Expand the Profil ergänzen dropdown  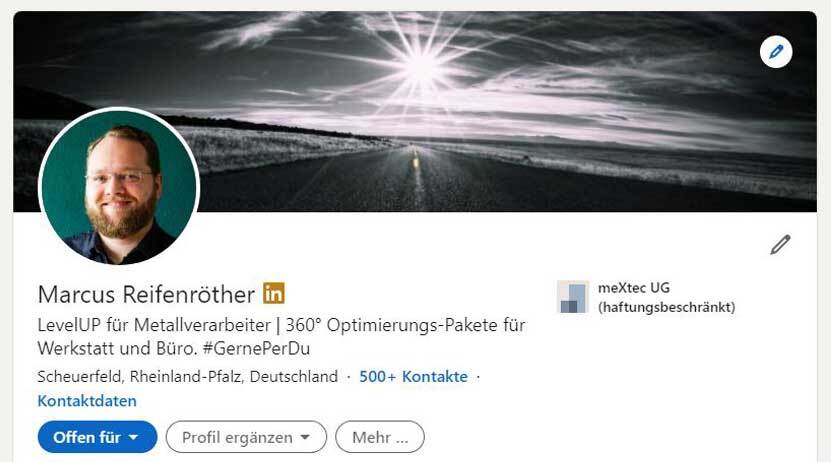[x=246, y=437]
